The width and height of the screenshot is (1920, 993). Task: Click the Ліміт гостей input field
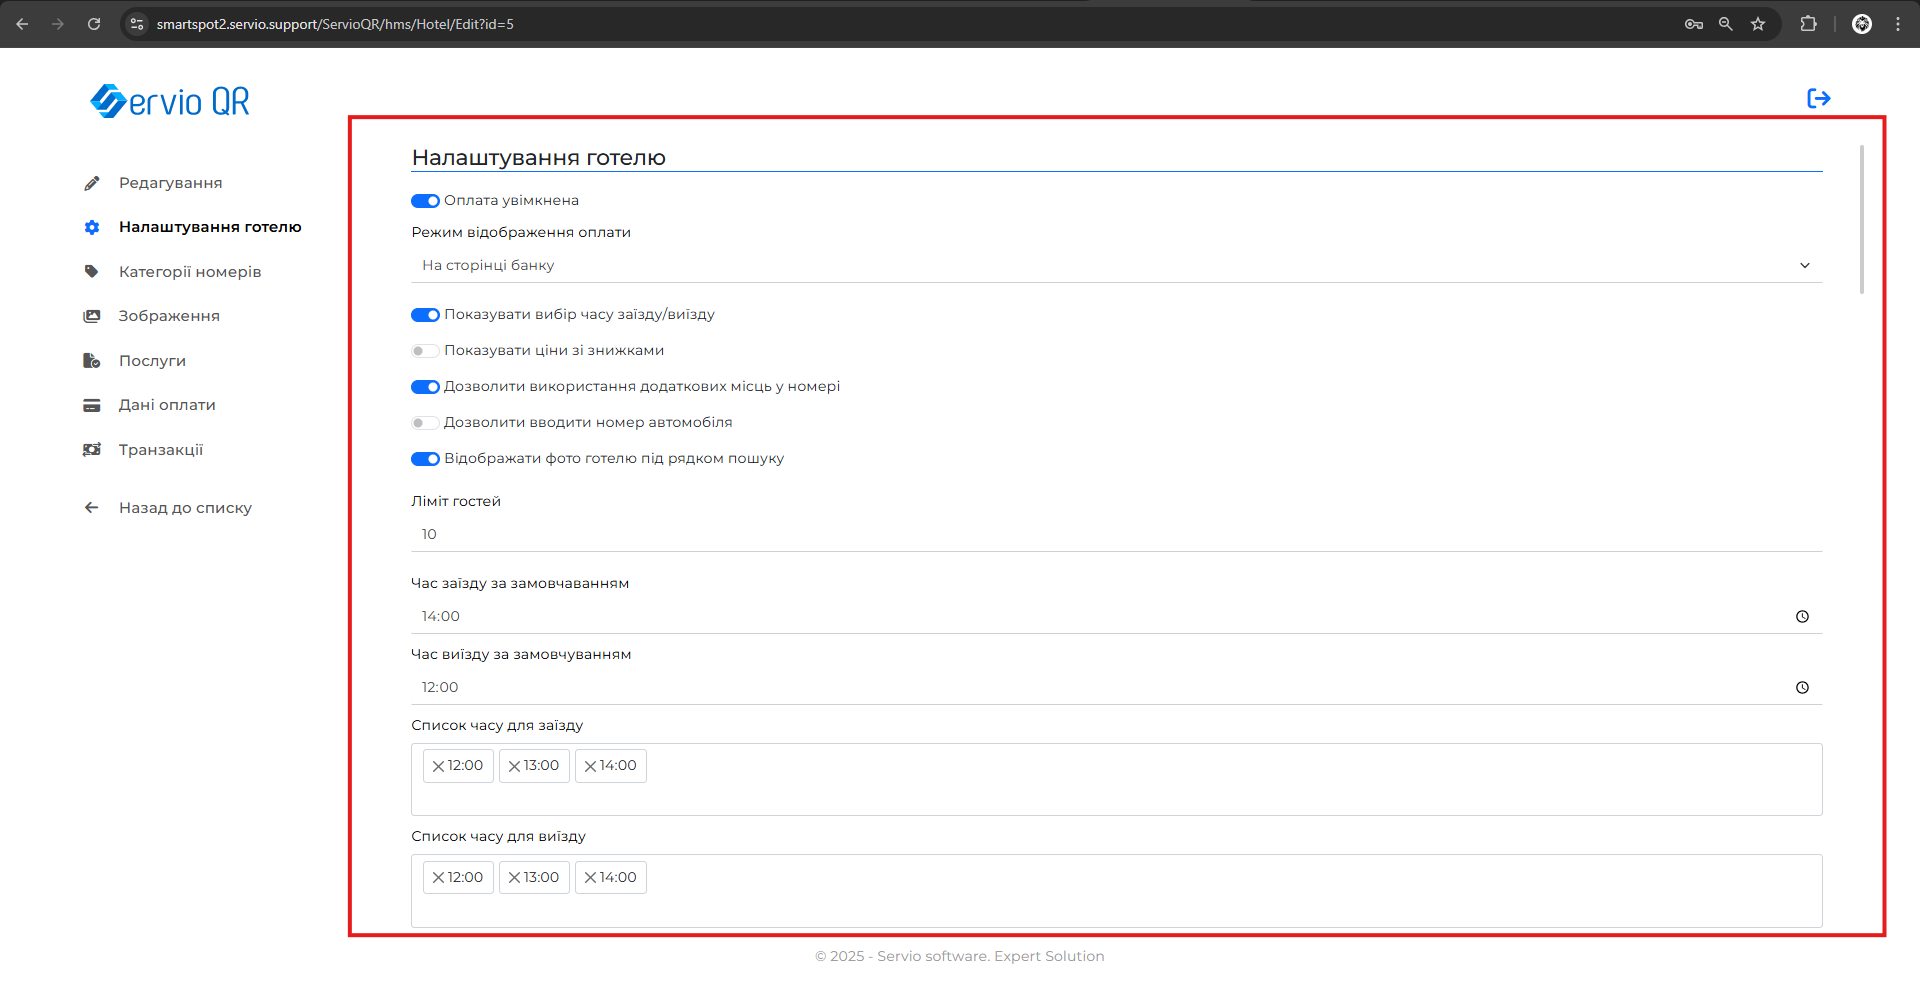(1116, 535)
